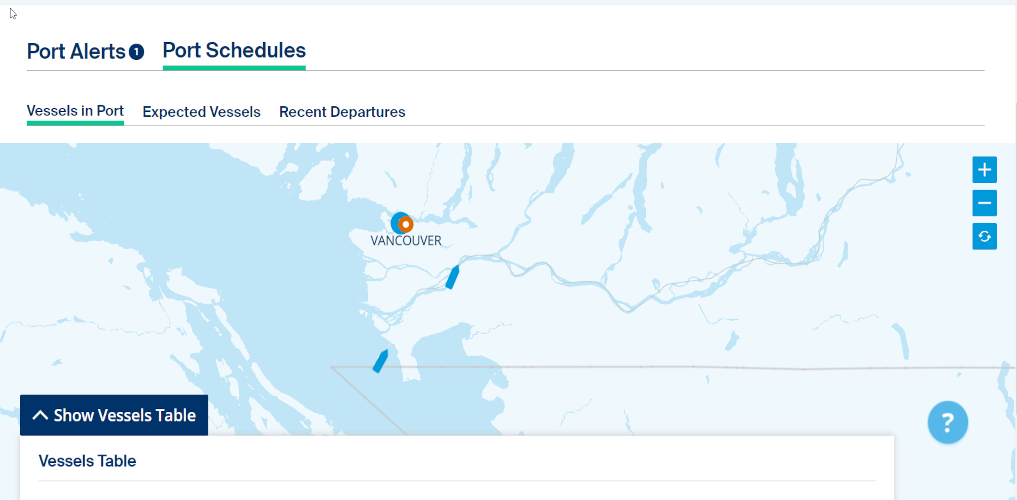Select the vessel icon on the Fraser River
1017x500 pixels.
[452, 277]
